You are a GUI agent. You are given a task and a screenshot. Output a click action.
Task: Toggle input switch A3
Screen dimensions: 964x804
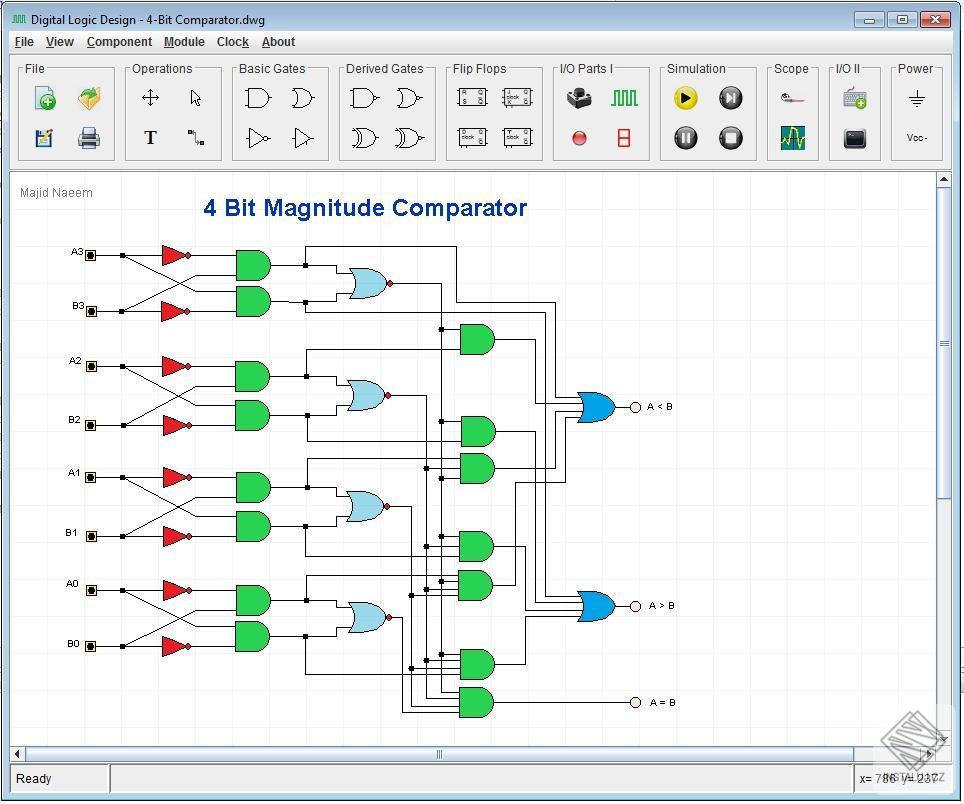click(90, 254)
